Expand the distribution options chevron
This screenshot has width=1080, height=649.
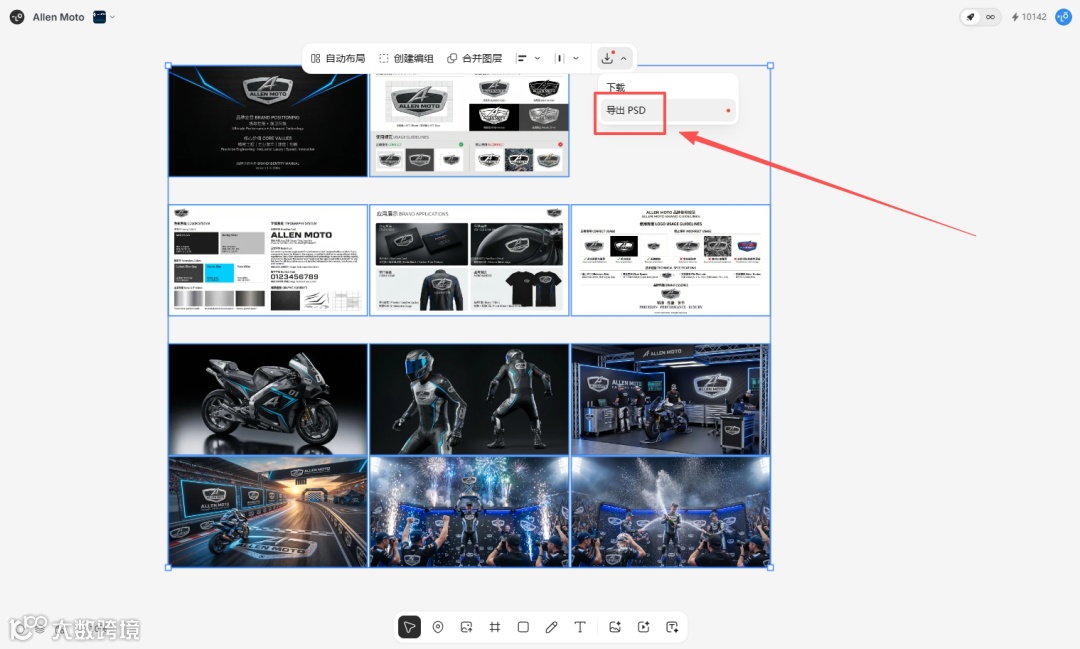tap(576, 59)
